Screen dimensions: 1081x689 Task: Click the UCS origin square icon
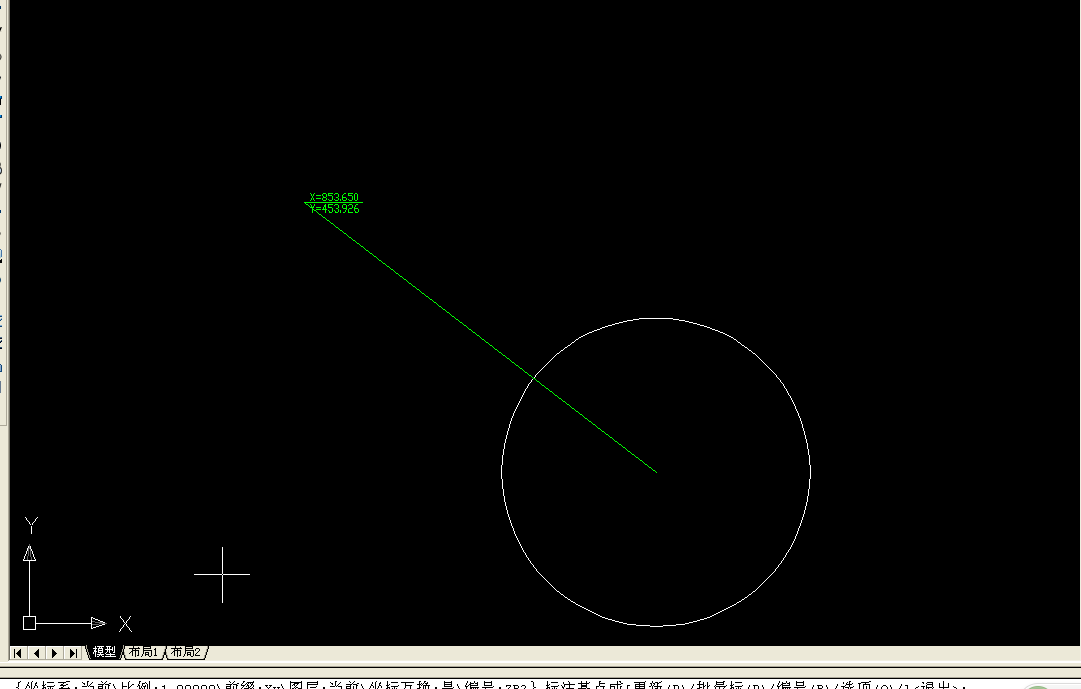[29, 623]
